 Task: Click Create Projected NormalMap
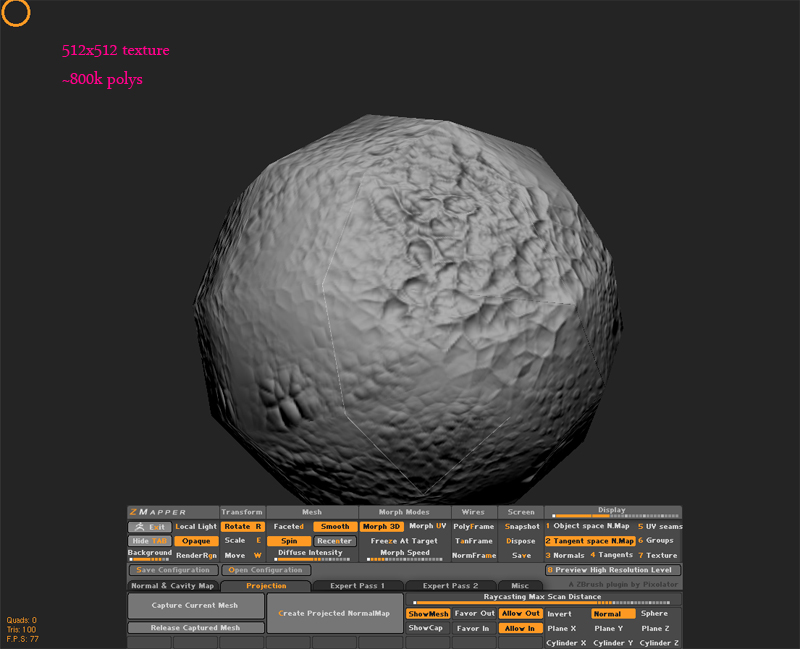tap(334, 613)
